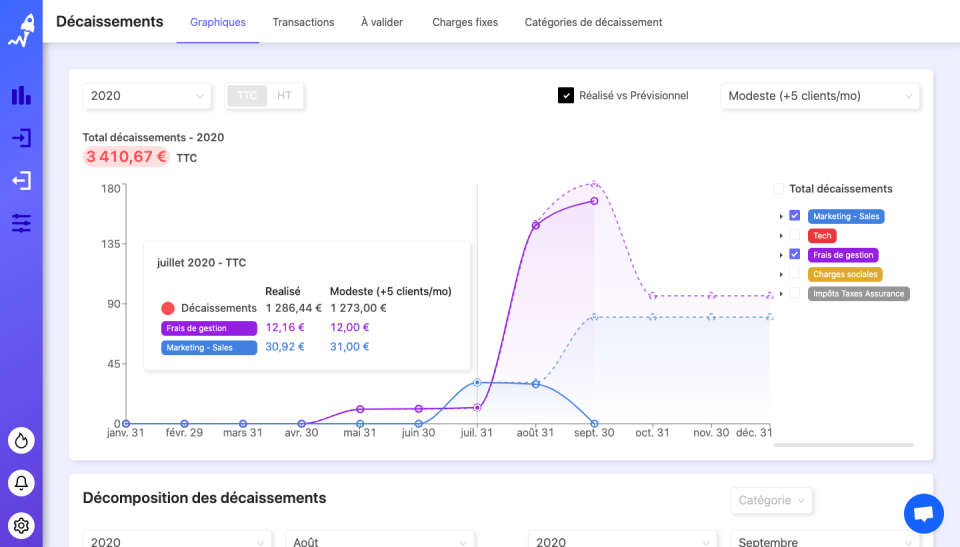The image size is (960, 547).
Task: Open the chat support bubble
Action: point(923,514)
